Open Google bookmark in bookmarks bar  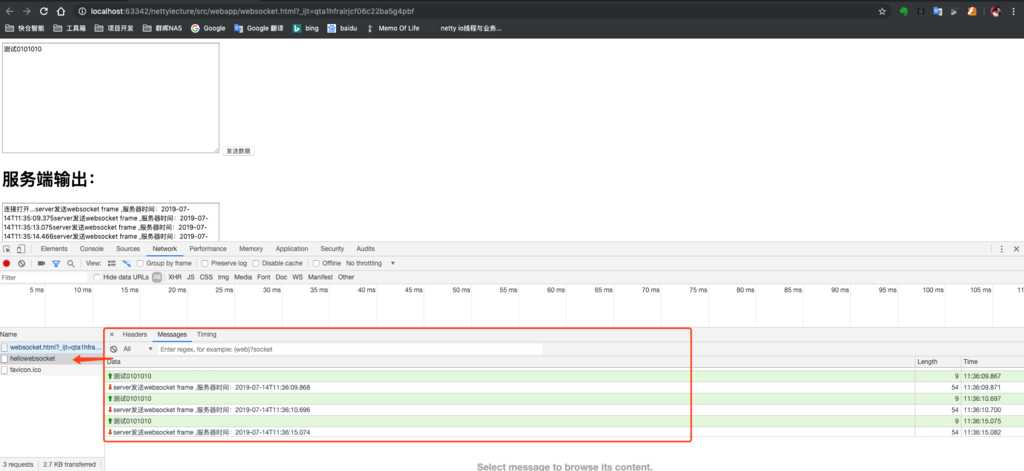(208, 28)
